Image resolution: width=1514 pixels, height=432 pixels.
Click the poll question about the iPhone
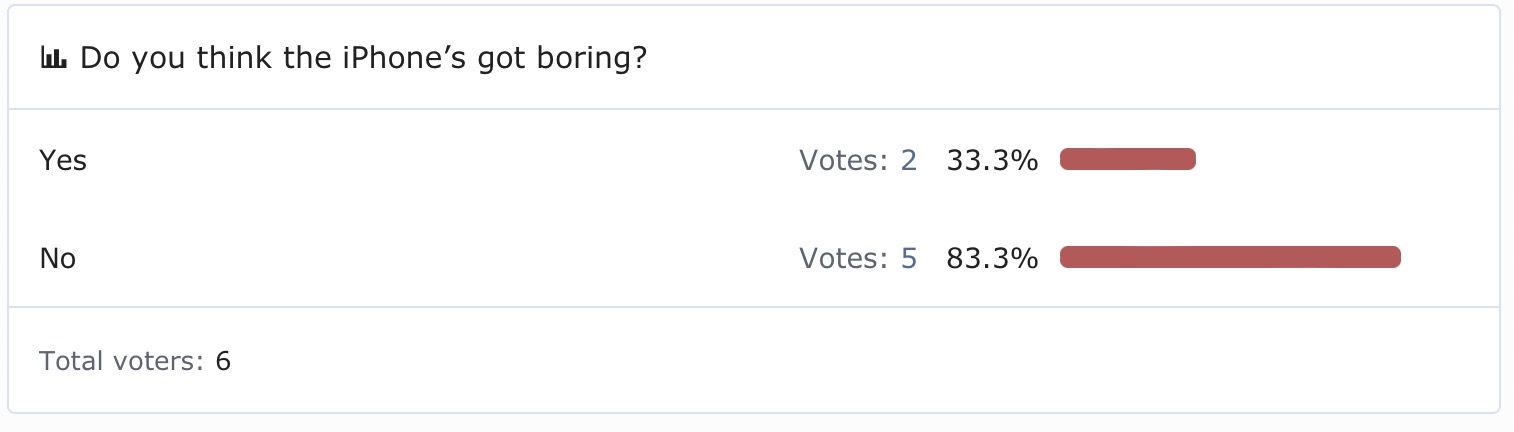[363, 59]
